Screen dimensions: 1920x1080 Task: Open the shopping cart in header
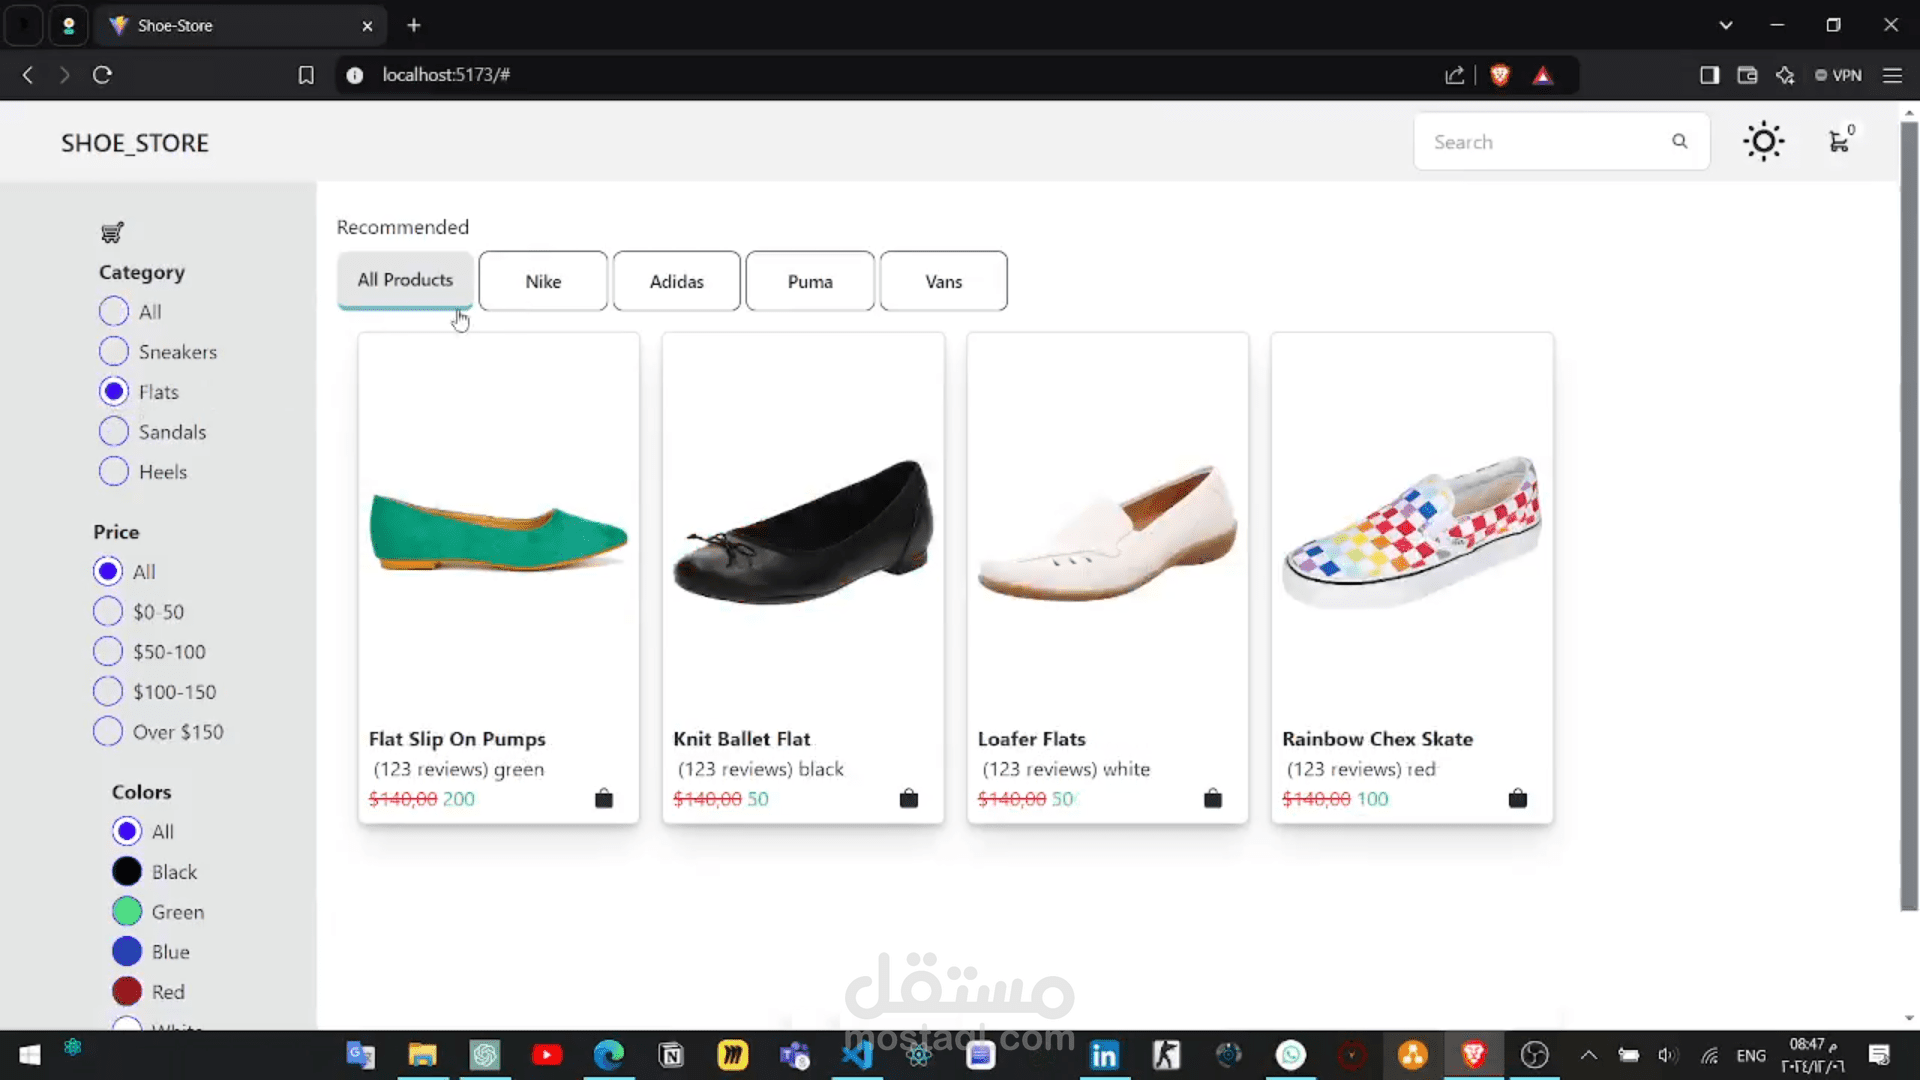(1839, 141)
